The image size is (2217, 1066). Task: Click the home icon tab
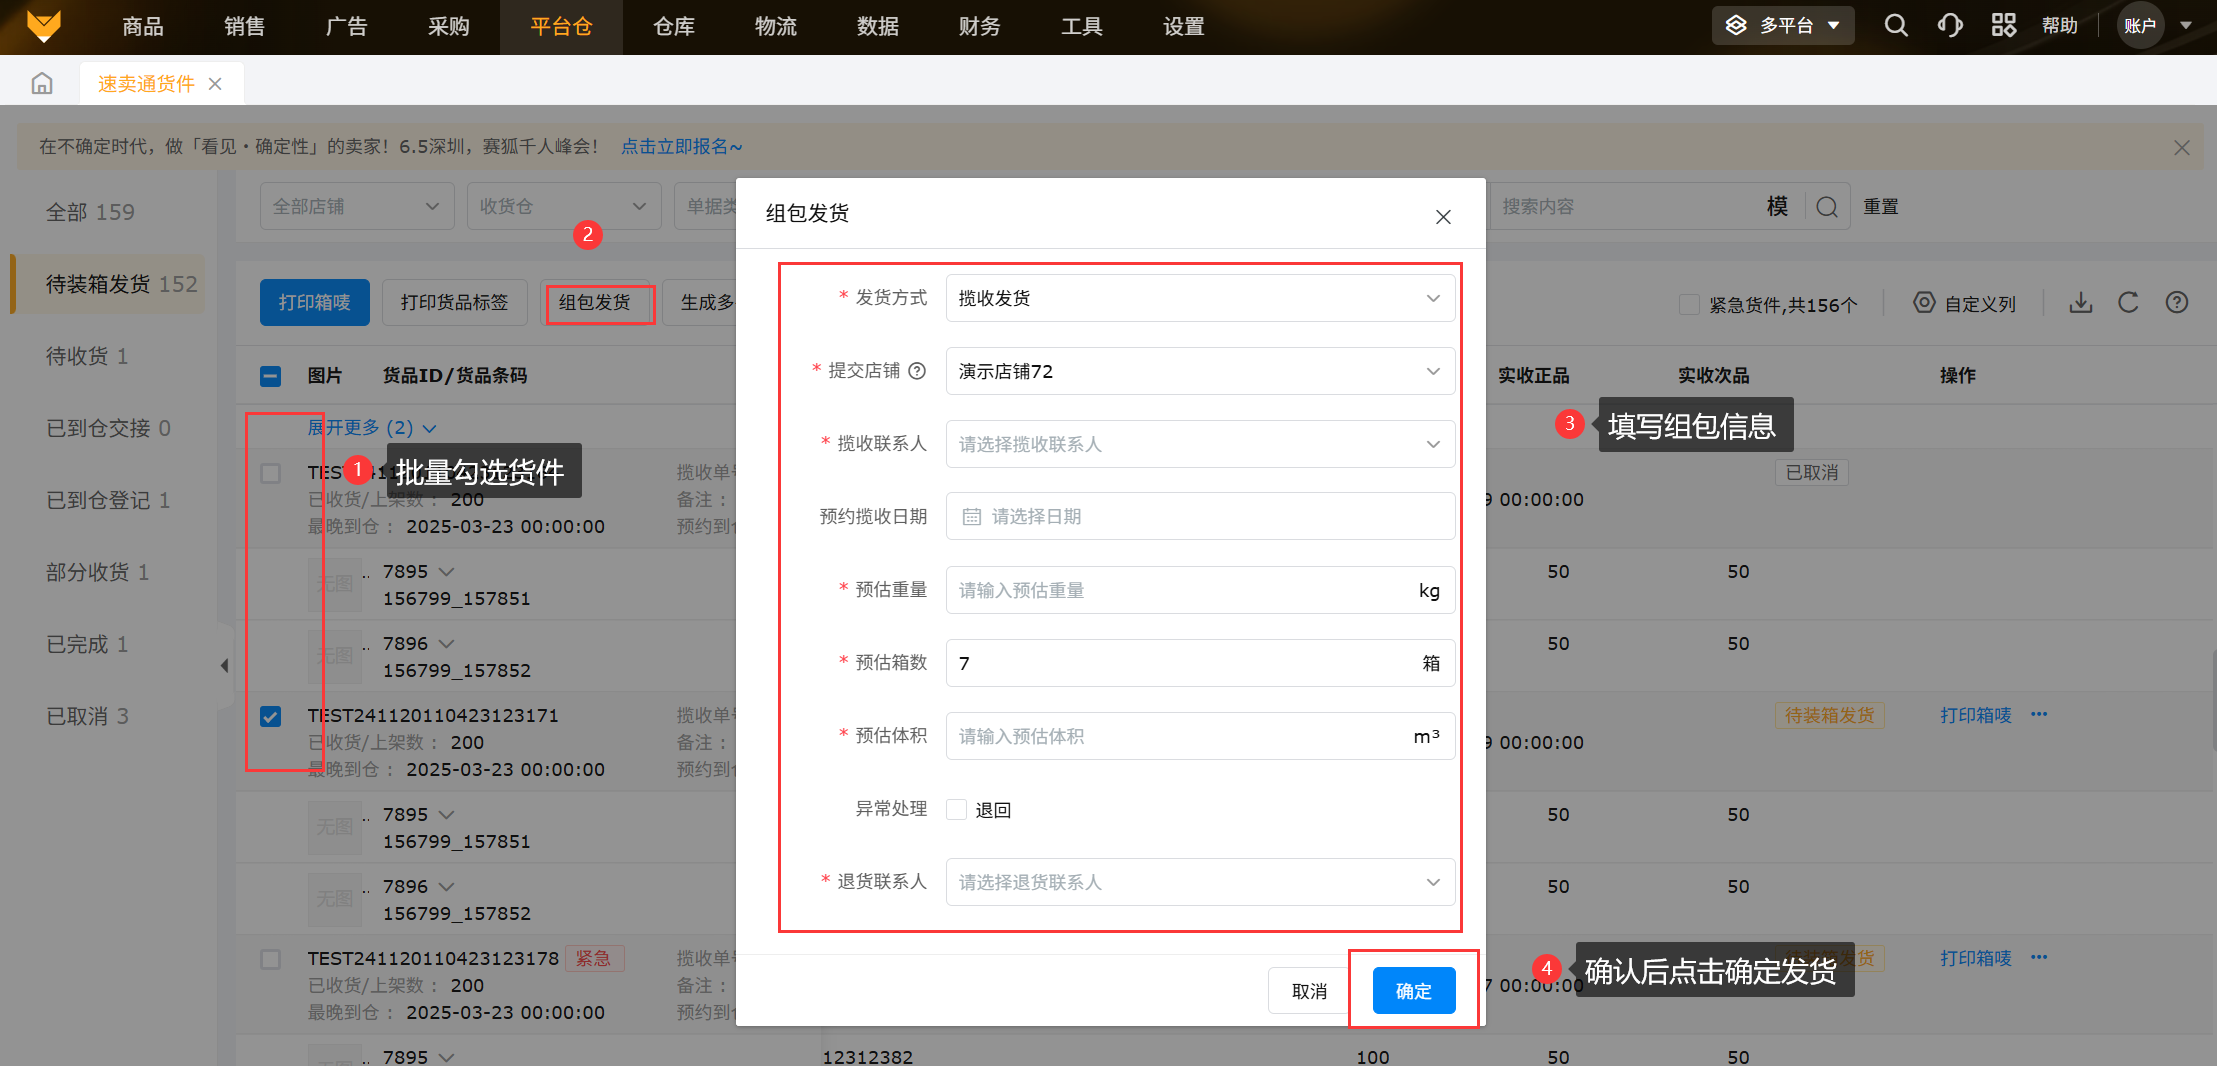coord(42,84)
